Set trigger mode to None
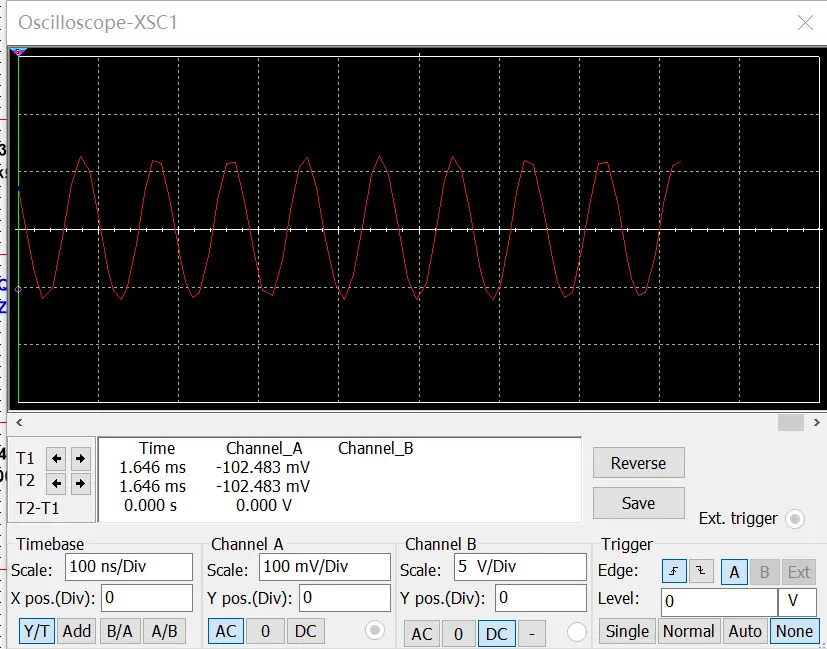827x649 pixels. (794, 631)
